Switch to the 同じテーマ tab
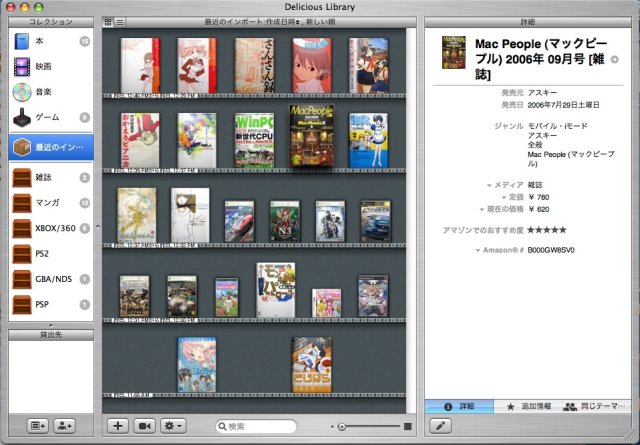The width and height of the screenshot is (640, 445). click(x=596, y=407)
